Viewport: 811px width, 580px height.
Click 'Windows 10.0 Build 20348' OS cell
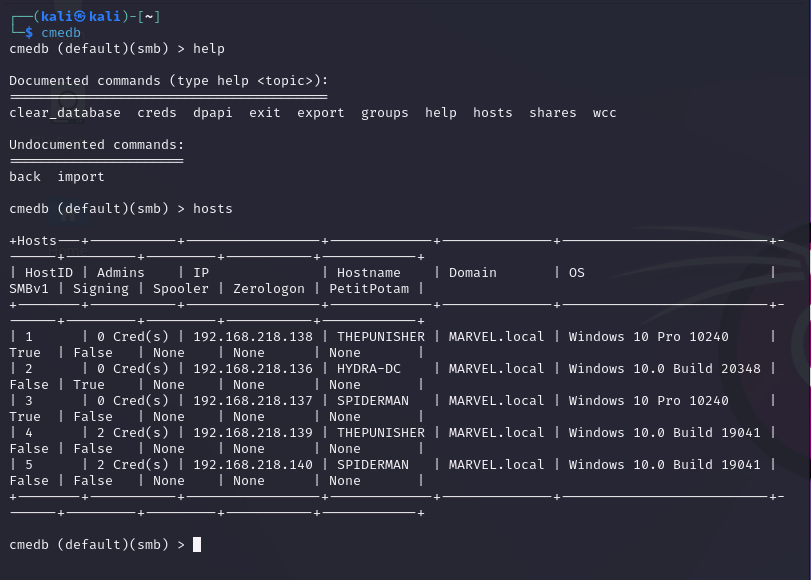coord(665,369)
